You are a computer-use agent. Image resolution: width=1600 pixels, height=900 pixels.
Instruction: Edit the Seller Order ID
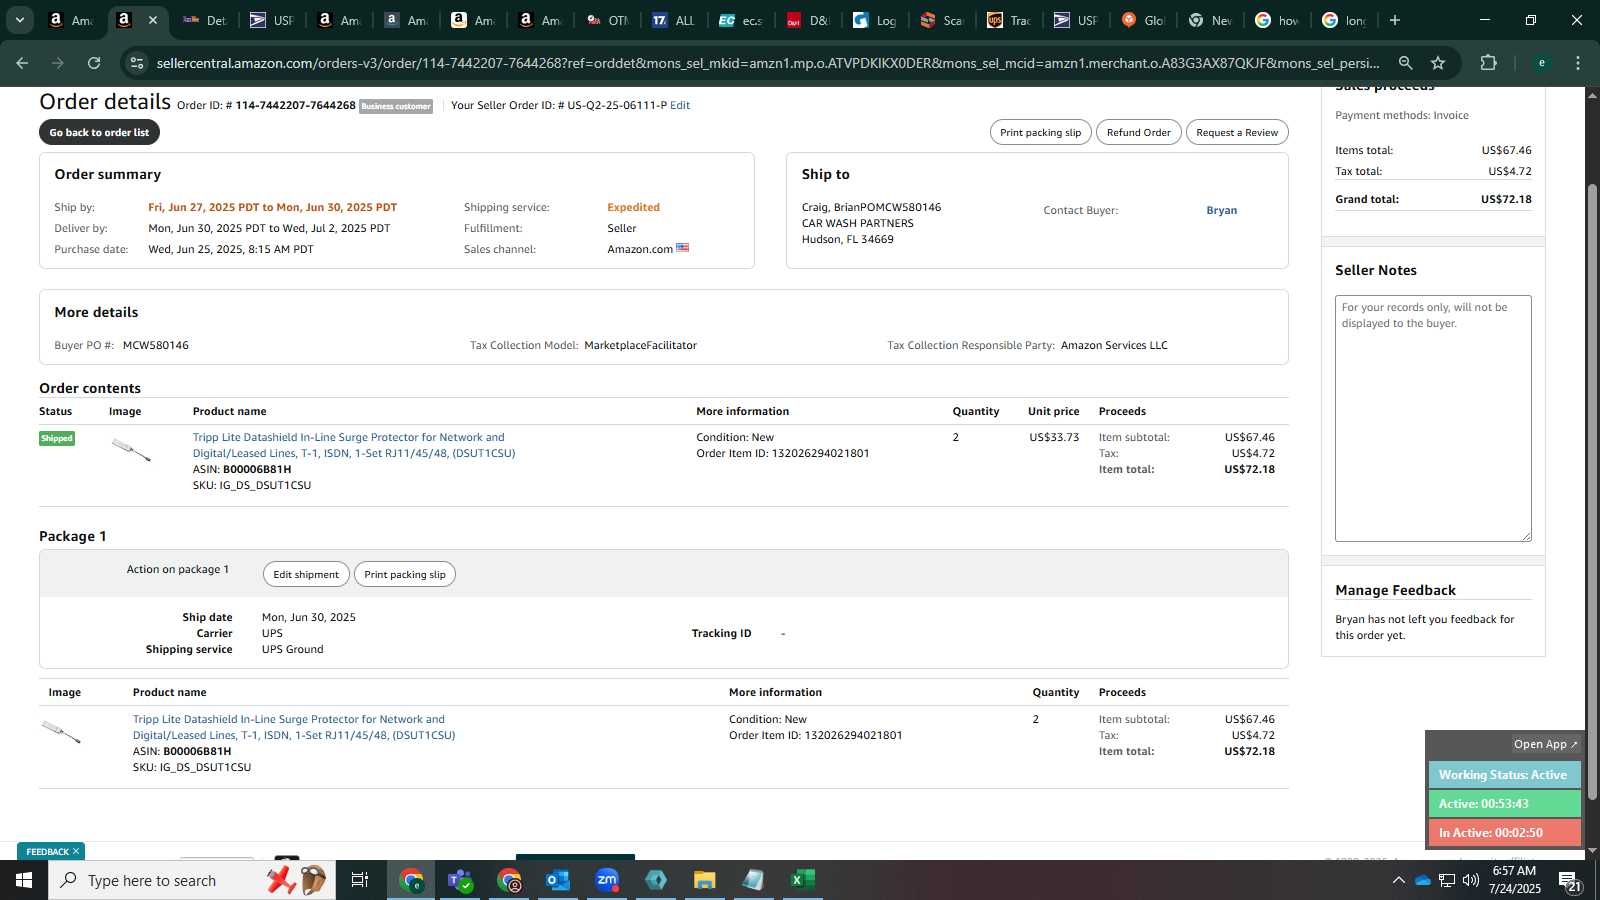pos(680,105)
